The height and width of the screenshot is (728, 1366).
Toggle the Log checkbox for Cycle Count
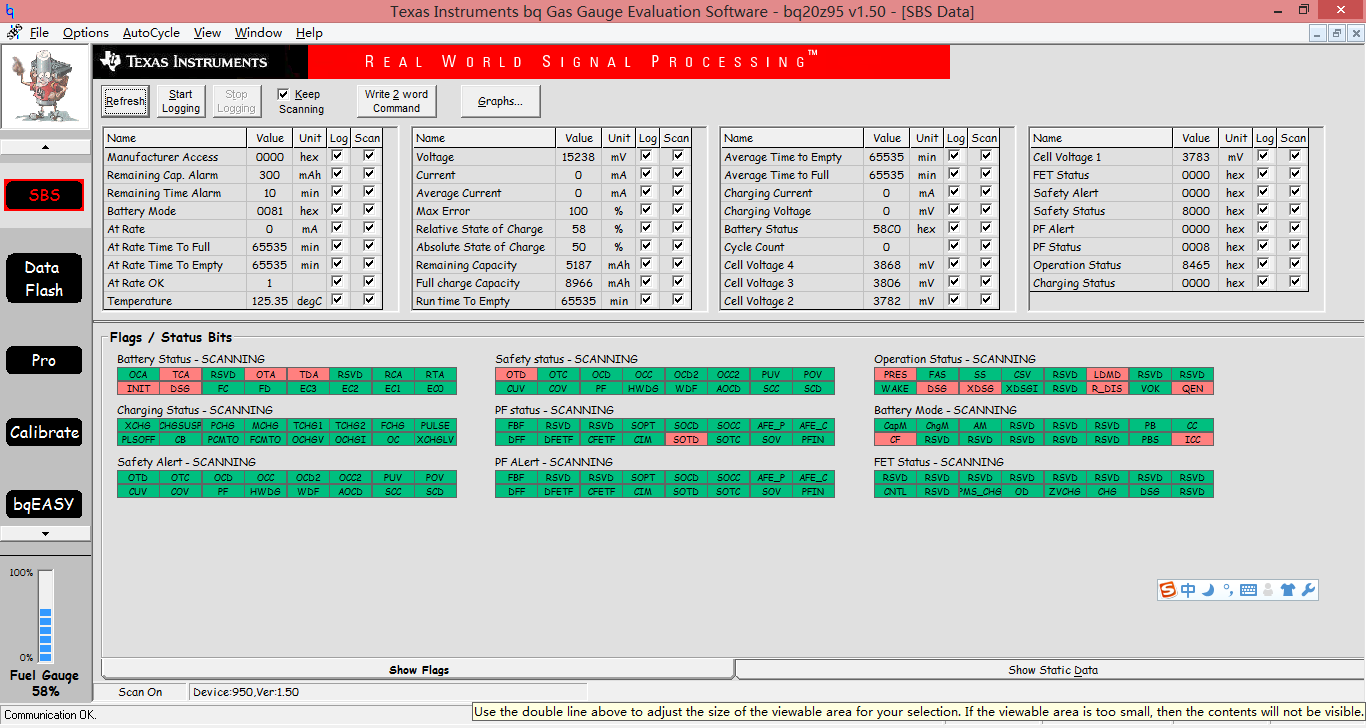[956, 246]
